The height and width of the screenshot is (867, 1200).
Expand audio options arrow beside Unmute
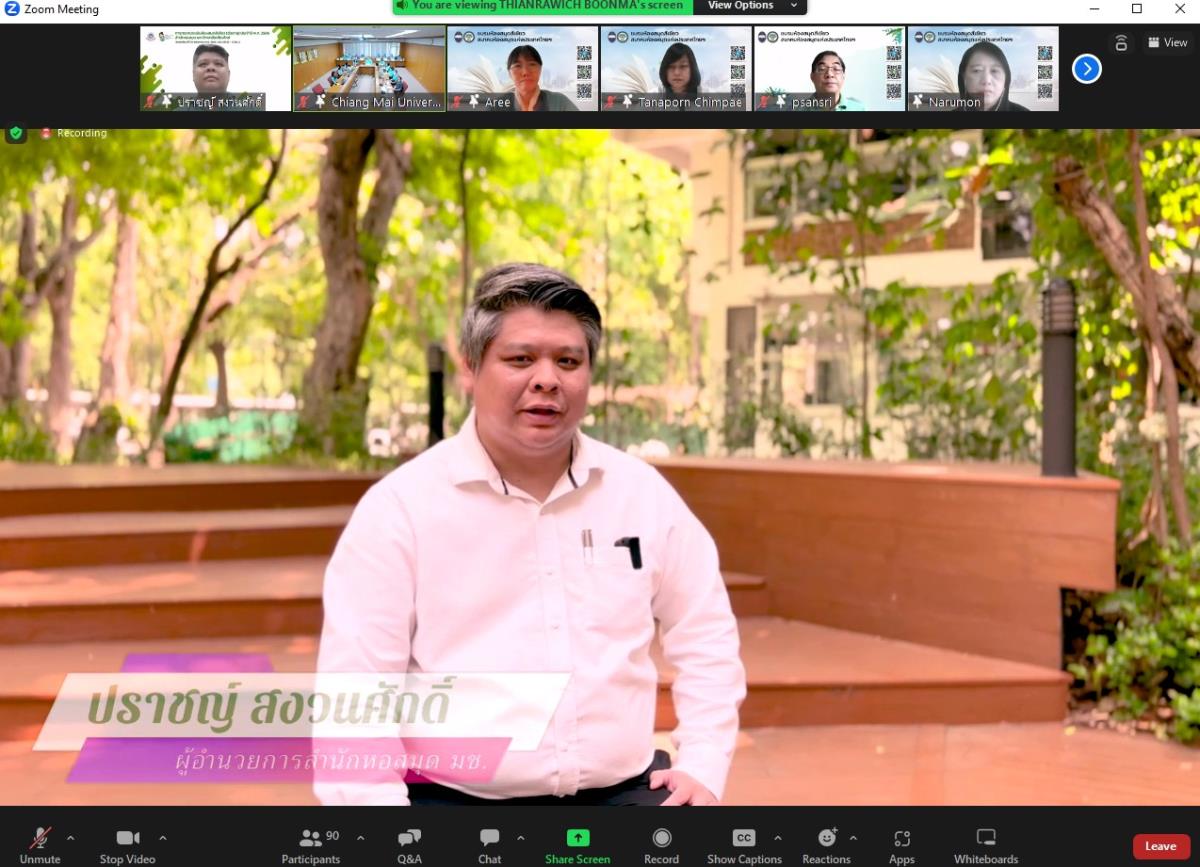click(x=70, y=838)
